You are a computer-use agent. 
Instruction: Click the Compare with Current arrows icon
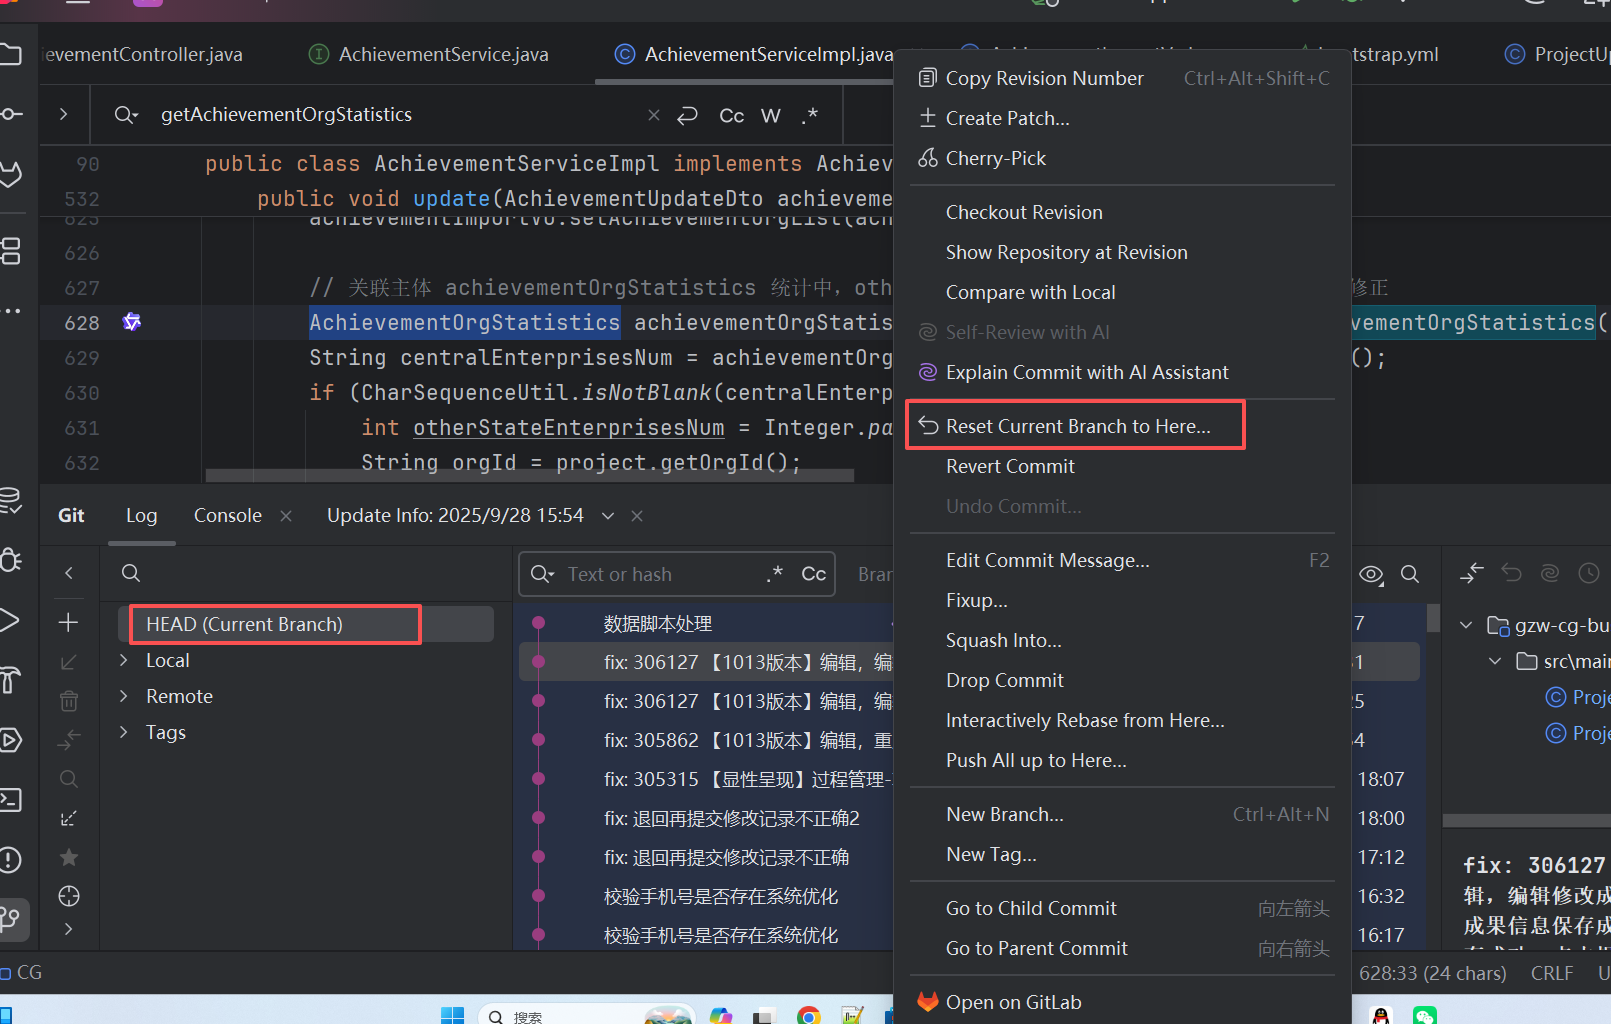tap(68, 740)
